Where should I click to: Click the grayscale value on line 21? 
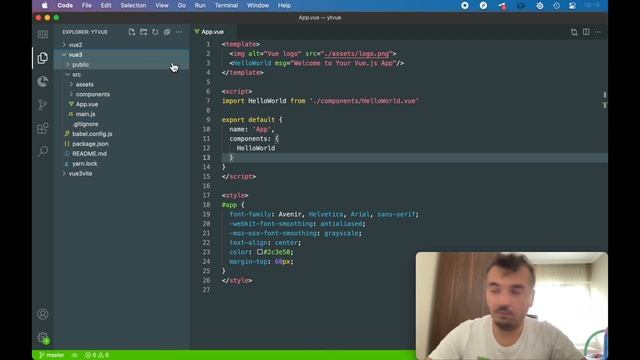coord(341,233)
